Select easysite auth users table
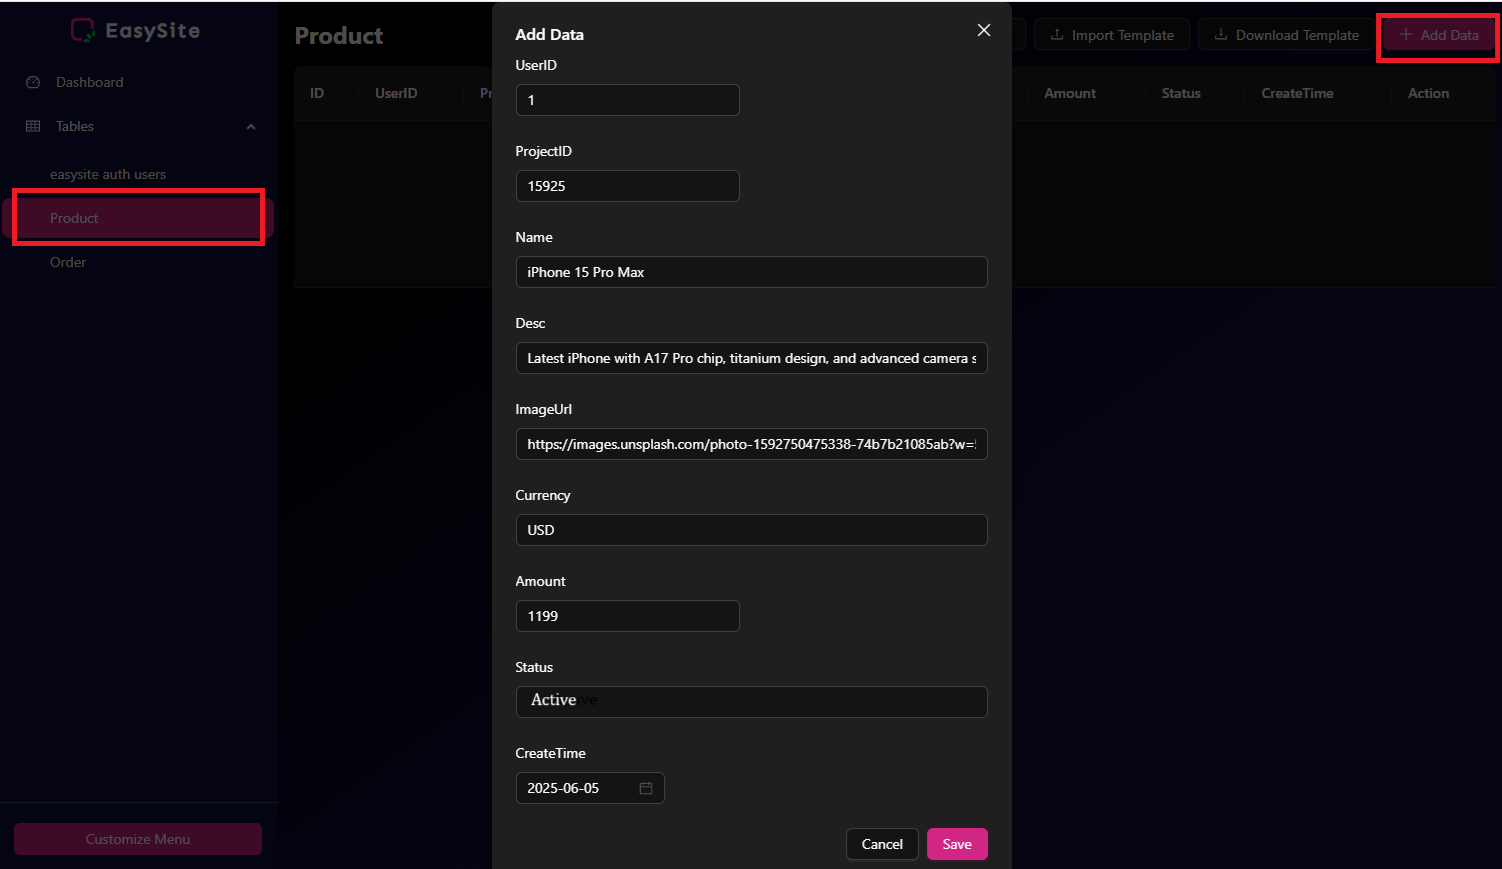Image resolution: width=1502 pixels, height=869 pixels. click(x=108, y=174)
